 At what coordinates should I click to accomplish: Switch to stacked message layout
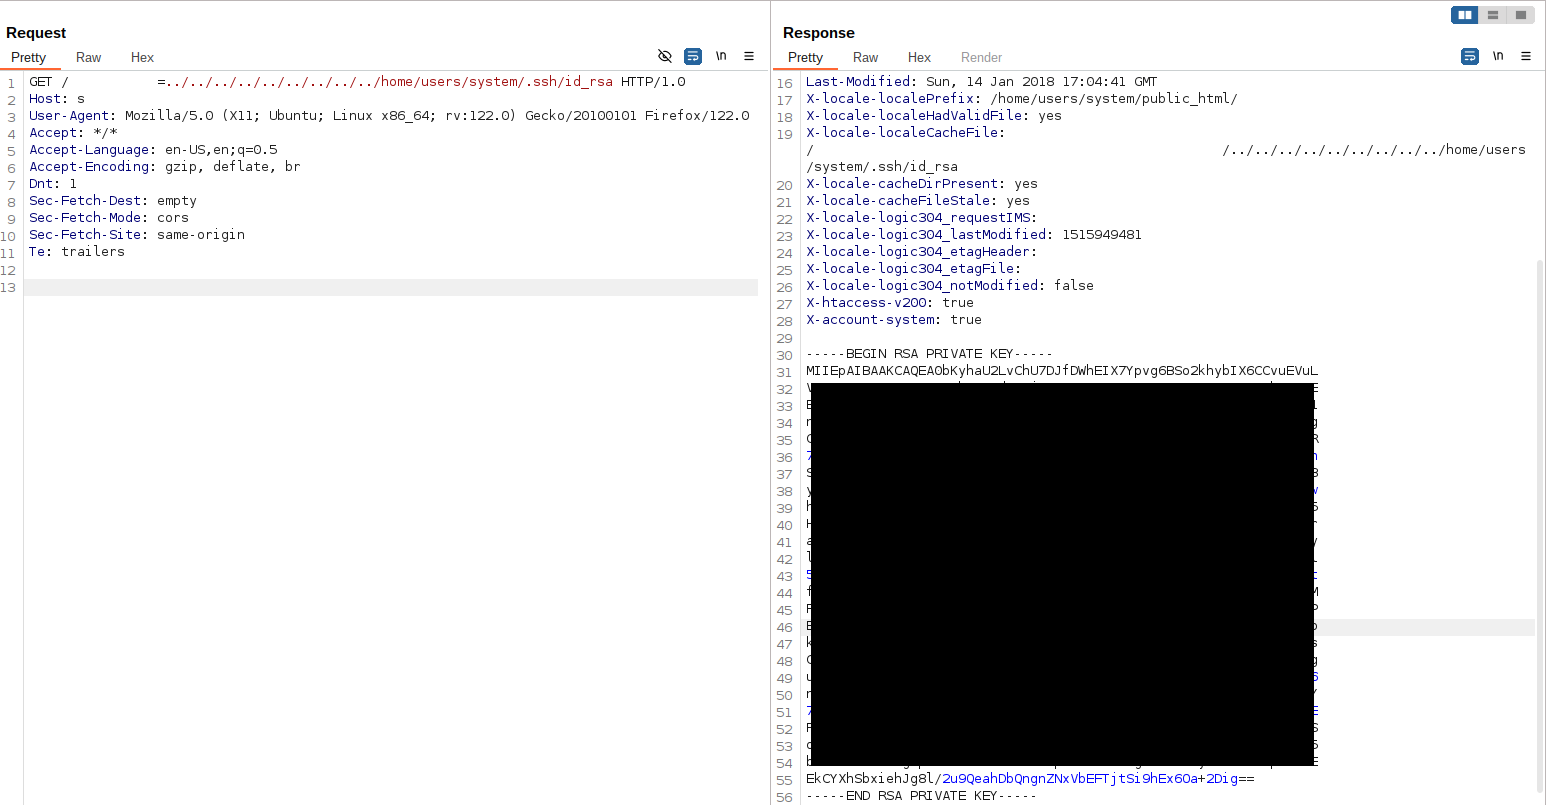pyautogui.click(x=1492, y=14)
